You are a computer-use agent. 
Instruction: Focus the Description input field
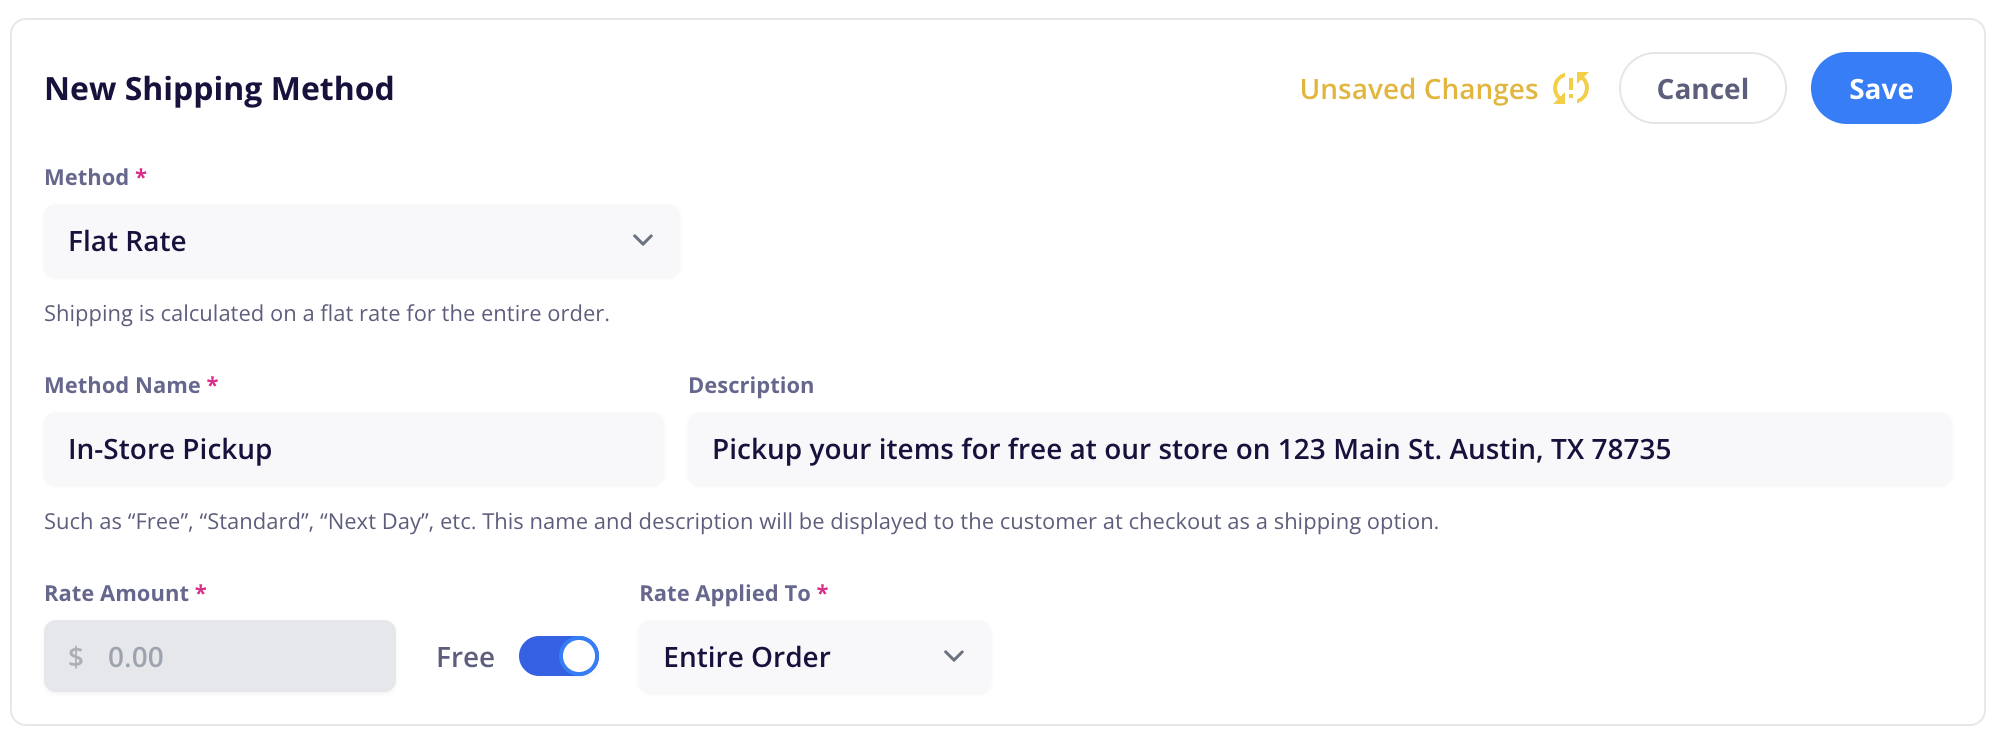(x=1320, y=449)
